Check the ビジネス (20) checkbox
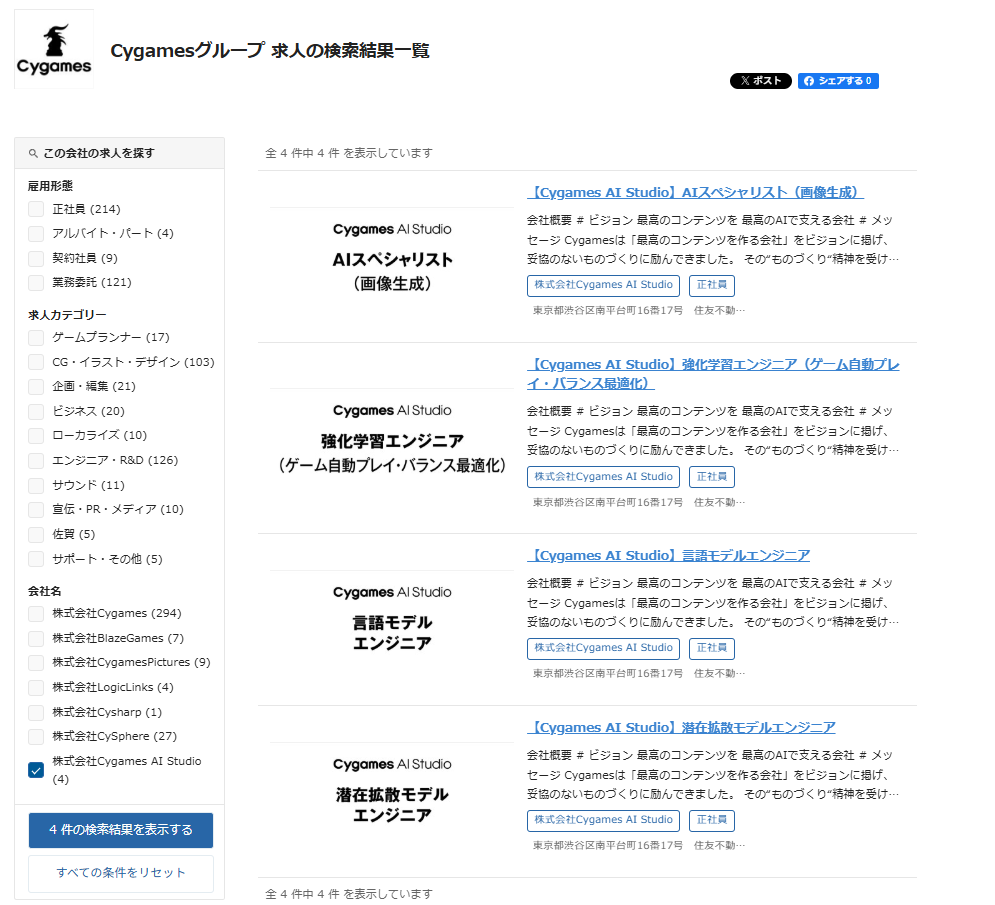 [36, 411]
